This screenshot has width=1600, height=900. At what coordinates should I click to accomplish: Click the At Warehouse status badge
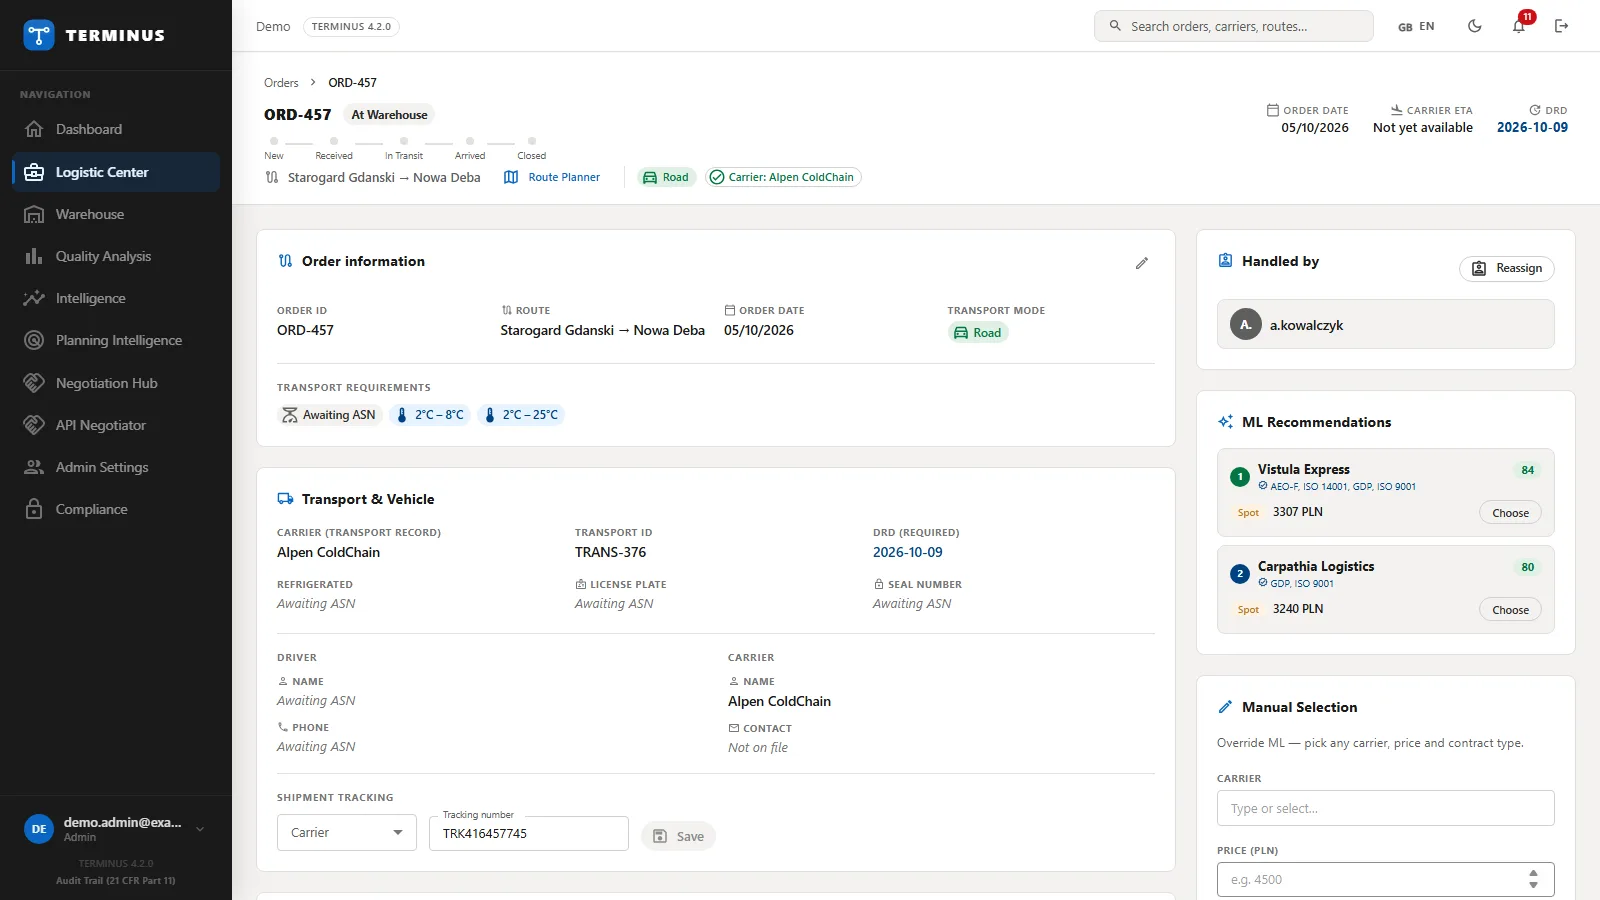[389, 115]
